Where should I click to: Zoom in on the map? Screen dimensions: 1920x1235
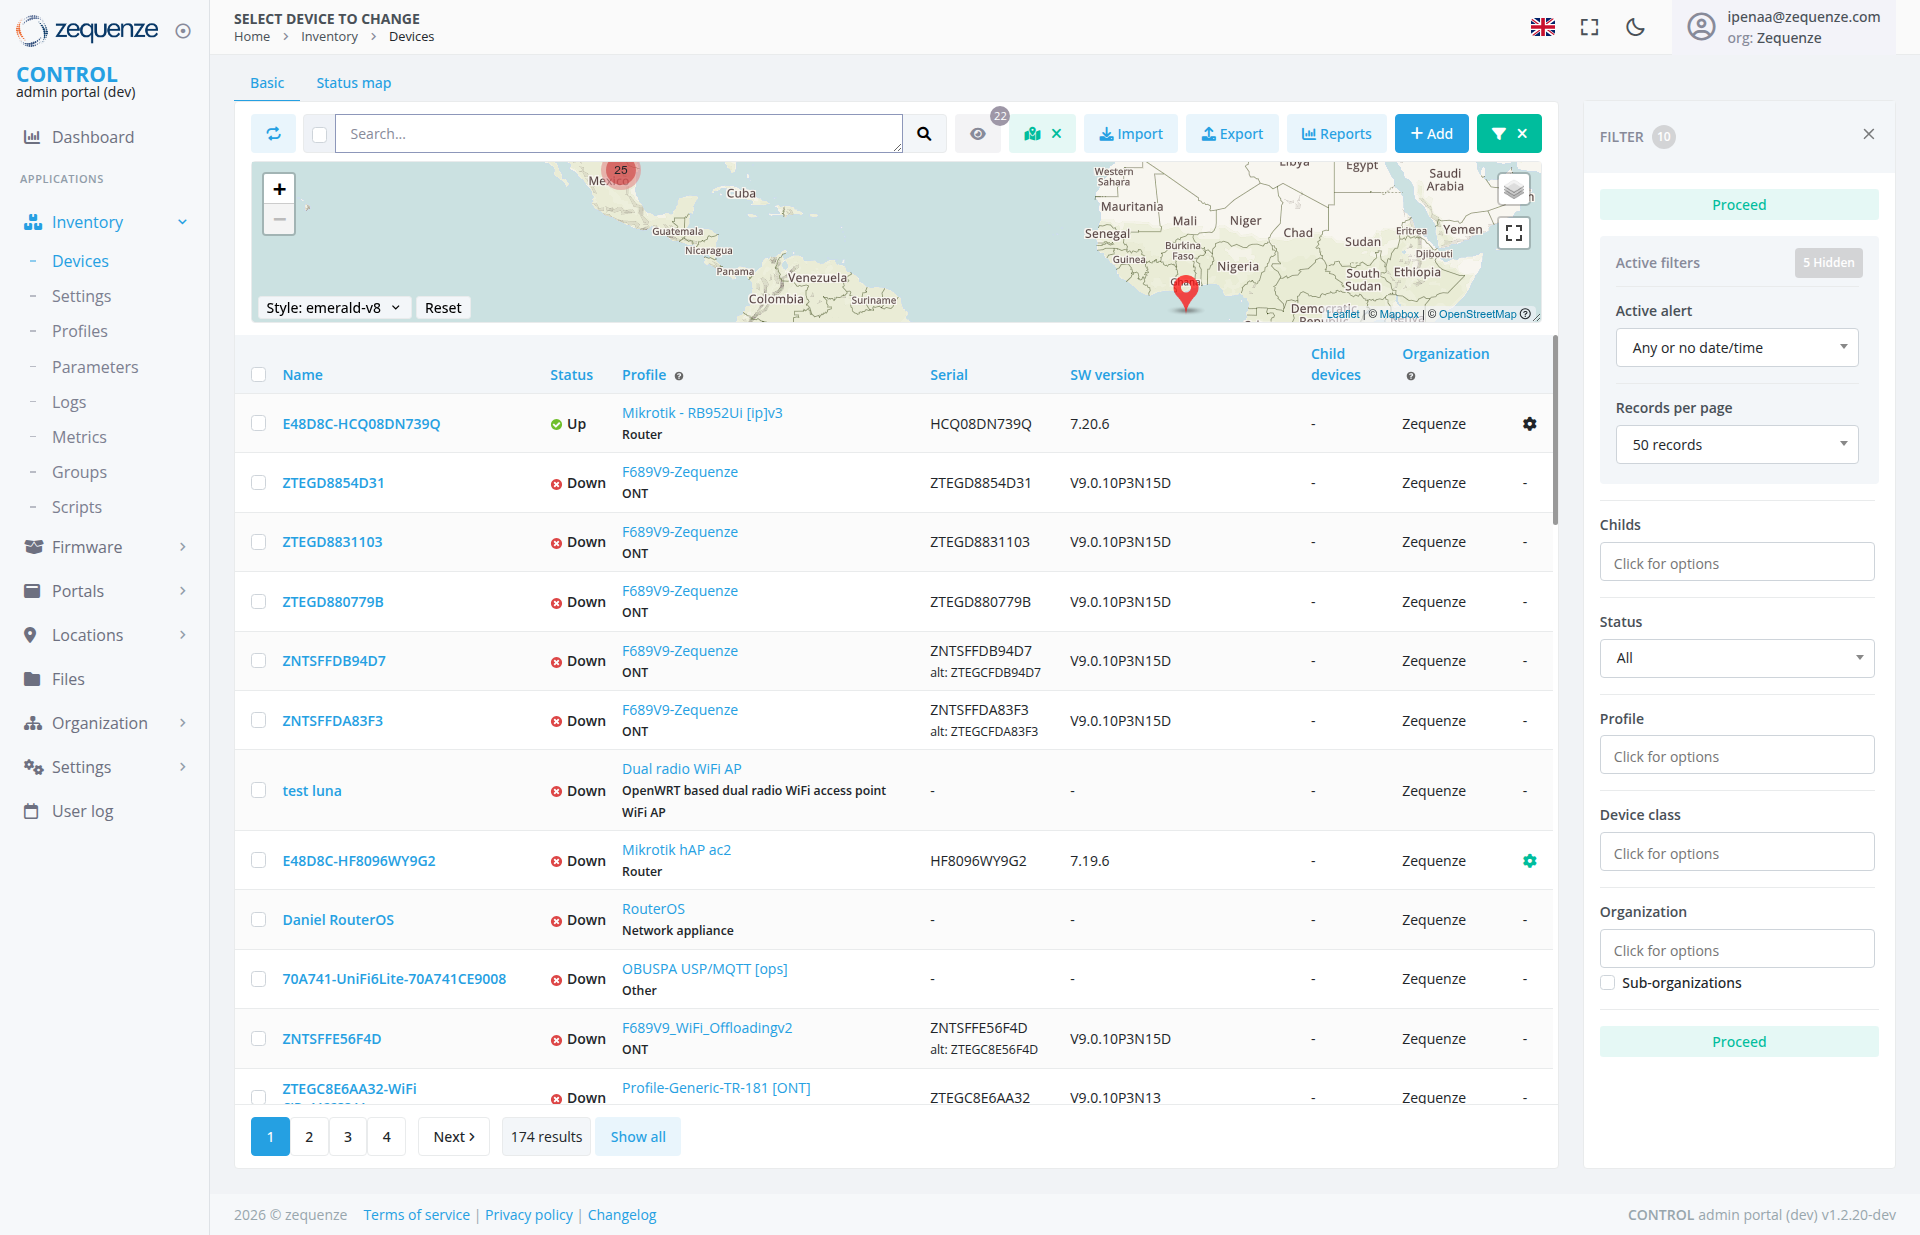279,189
